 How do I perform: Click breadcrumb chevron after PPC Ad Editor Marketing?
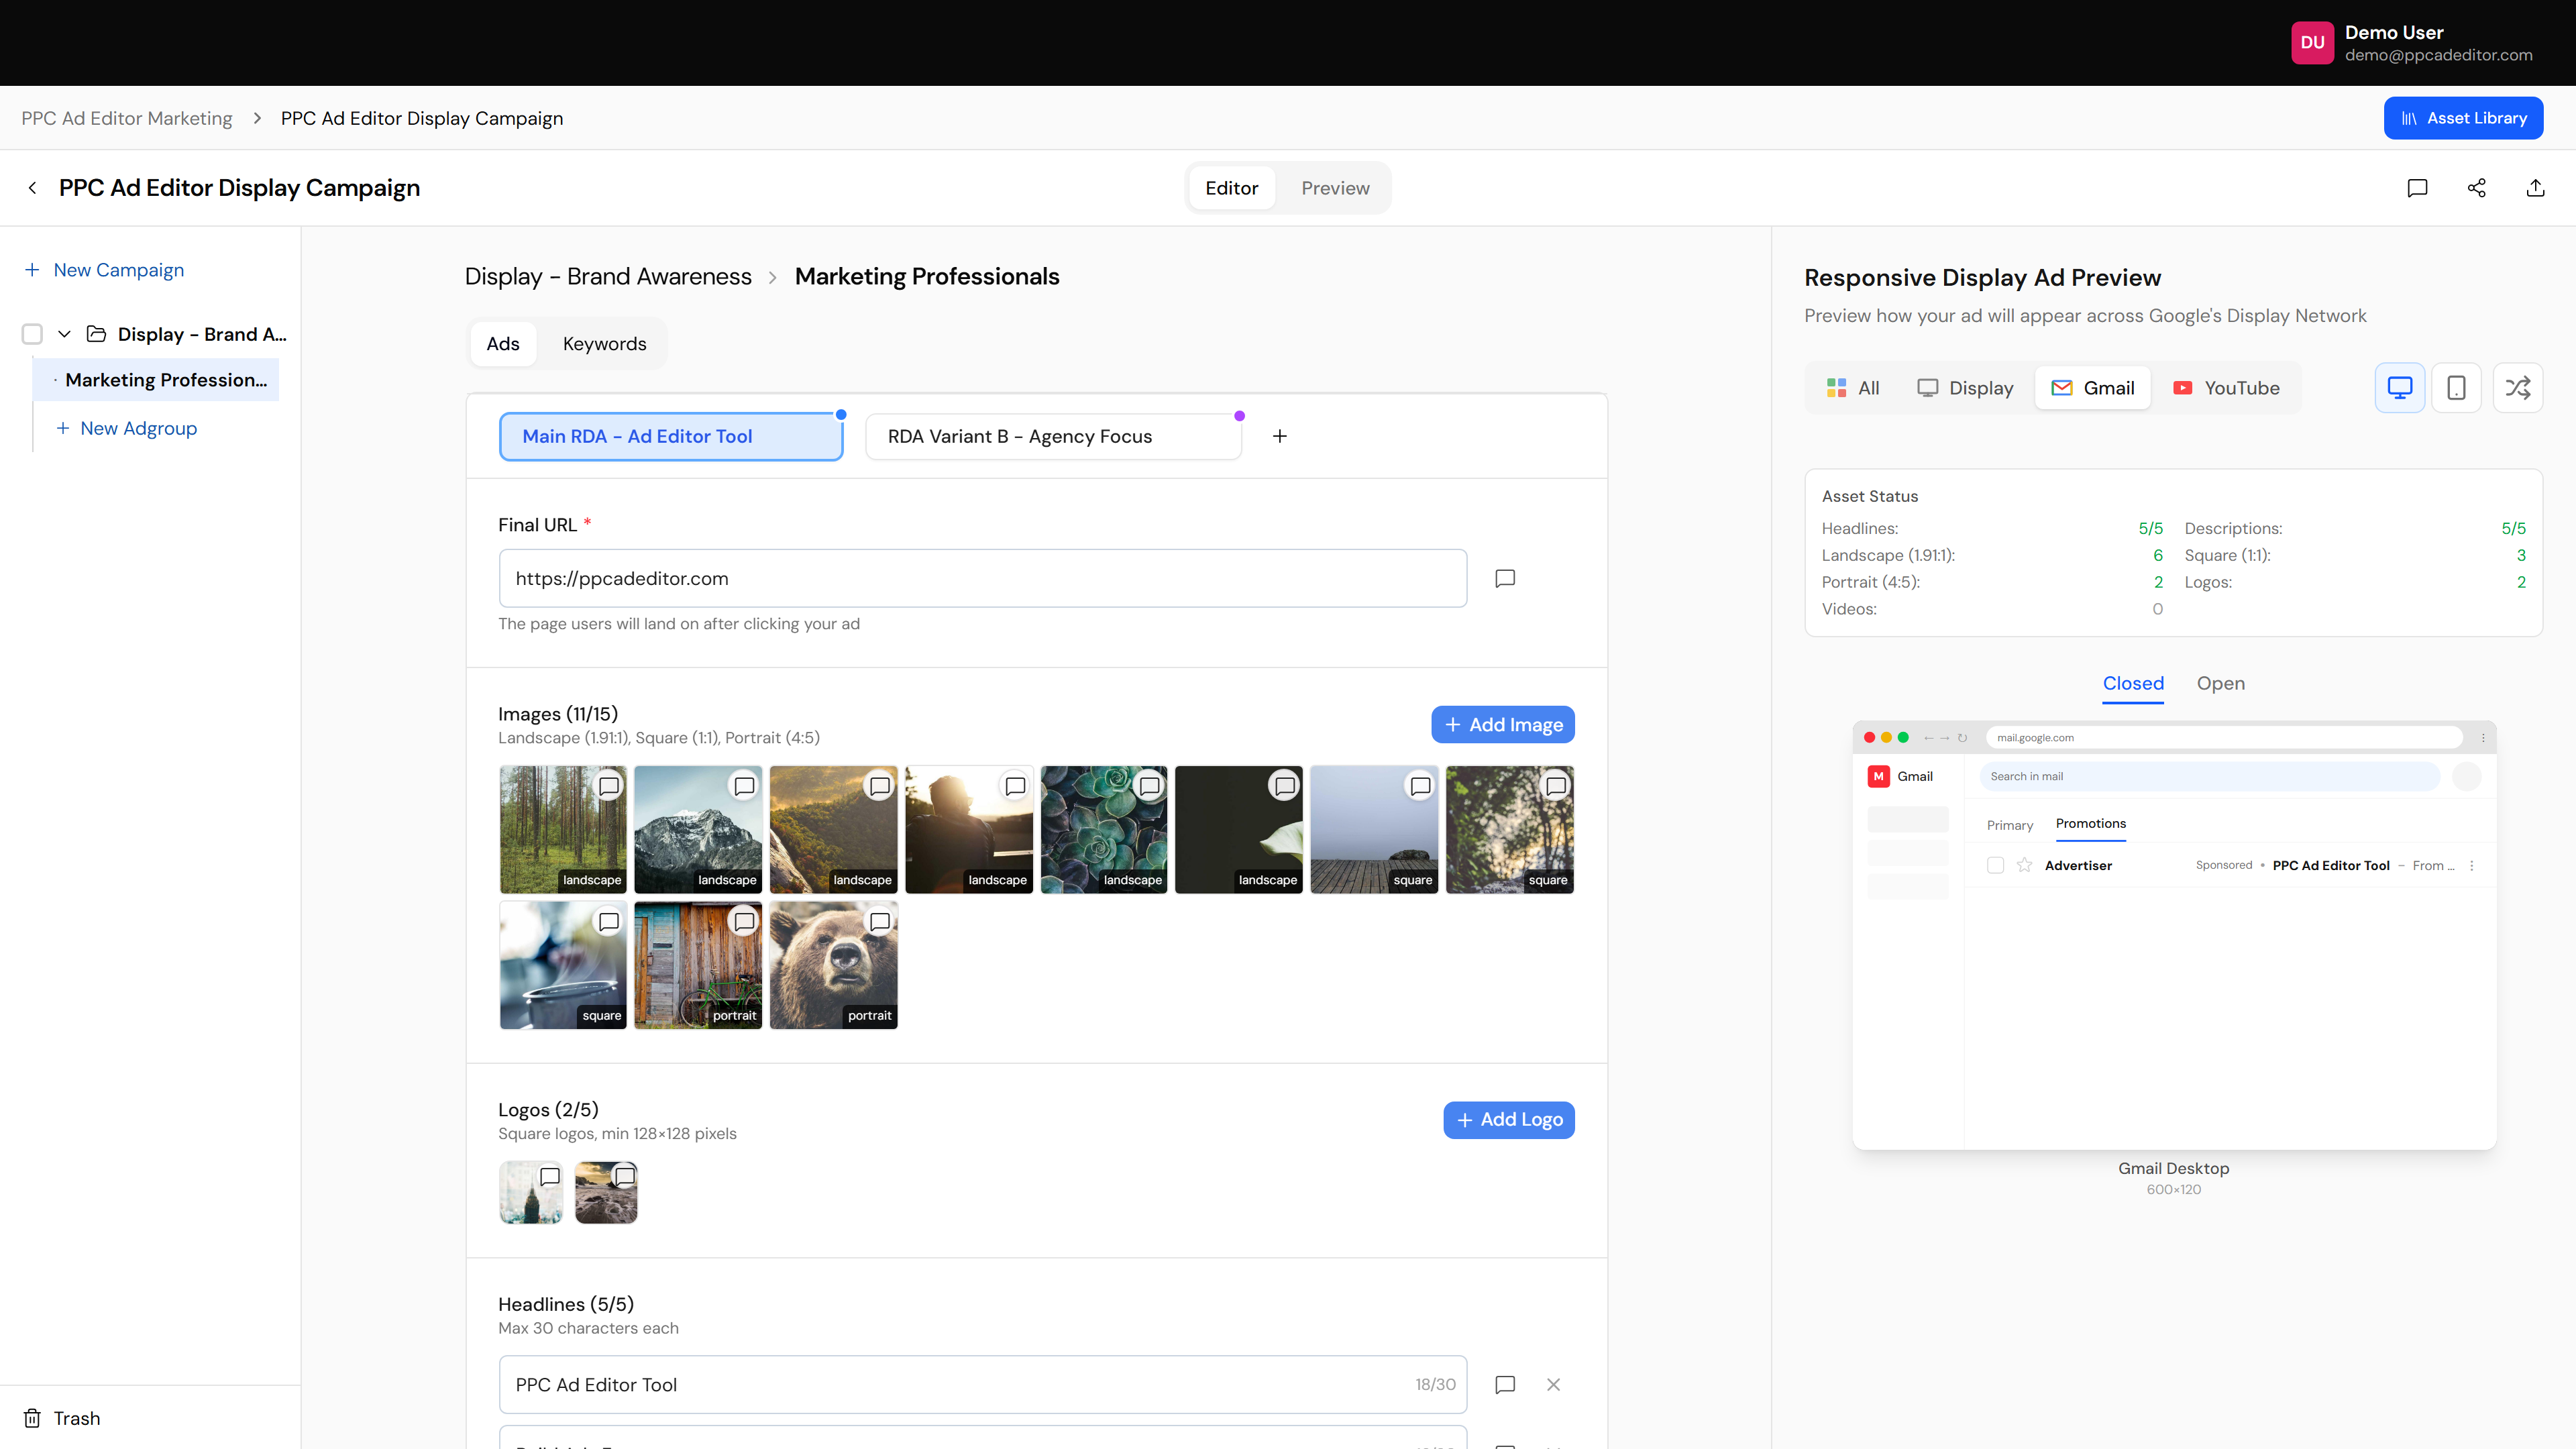point(257,118)
